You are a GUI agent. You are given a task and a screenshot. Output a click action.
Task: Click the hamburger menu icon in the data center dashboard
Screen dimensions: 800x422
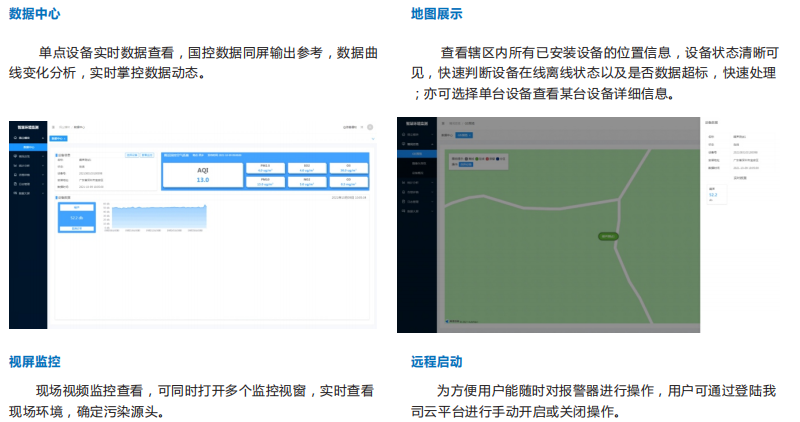coord(54,127)
